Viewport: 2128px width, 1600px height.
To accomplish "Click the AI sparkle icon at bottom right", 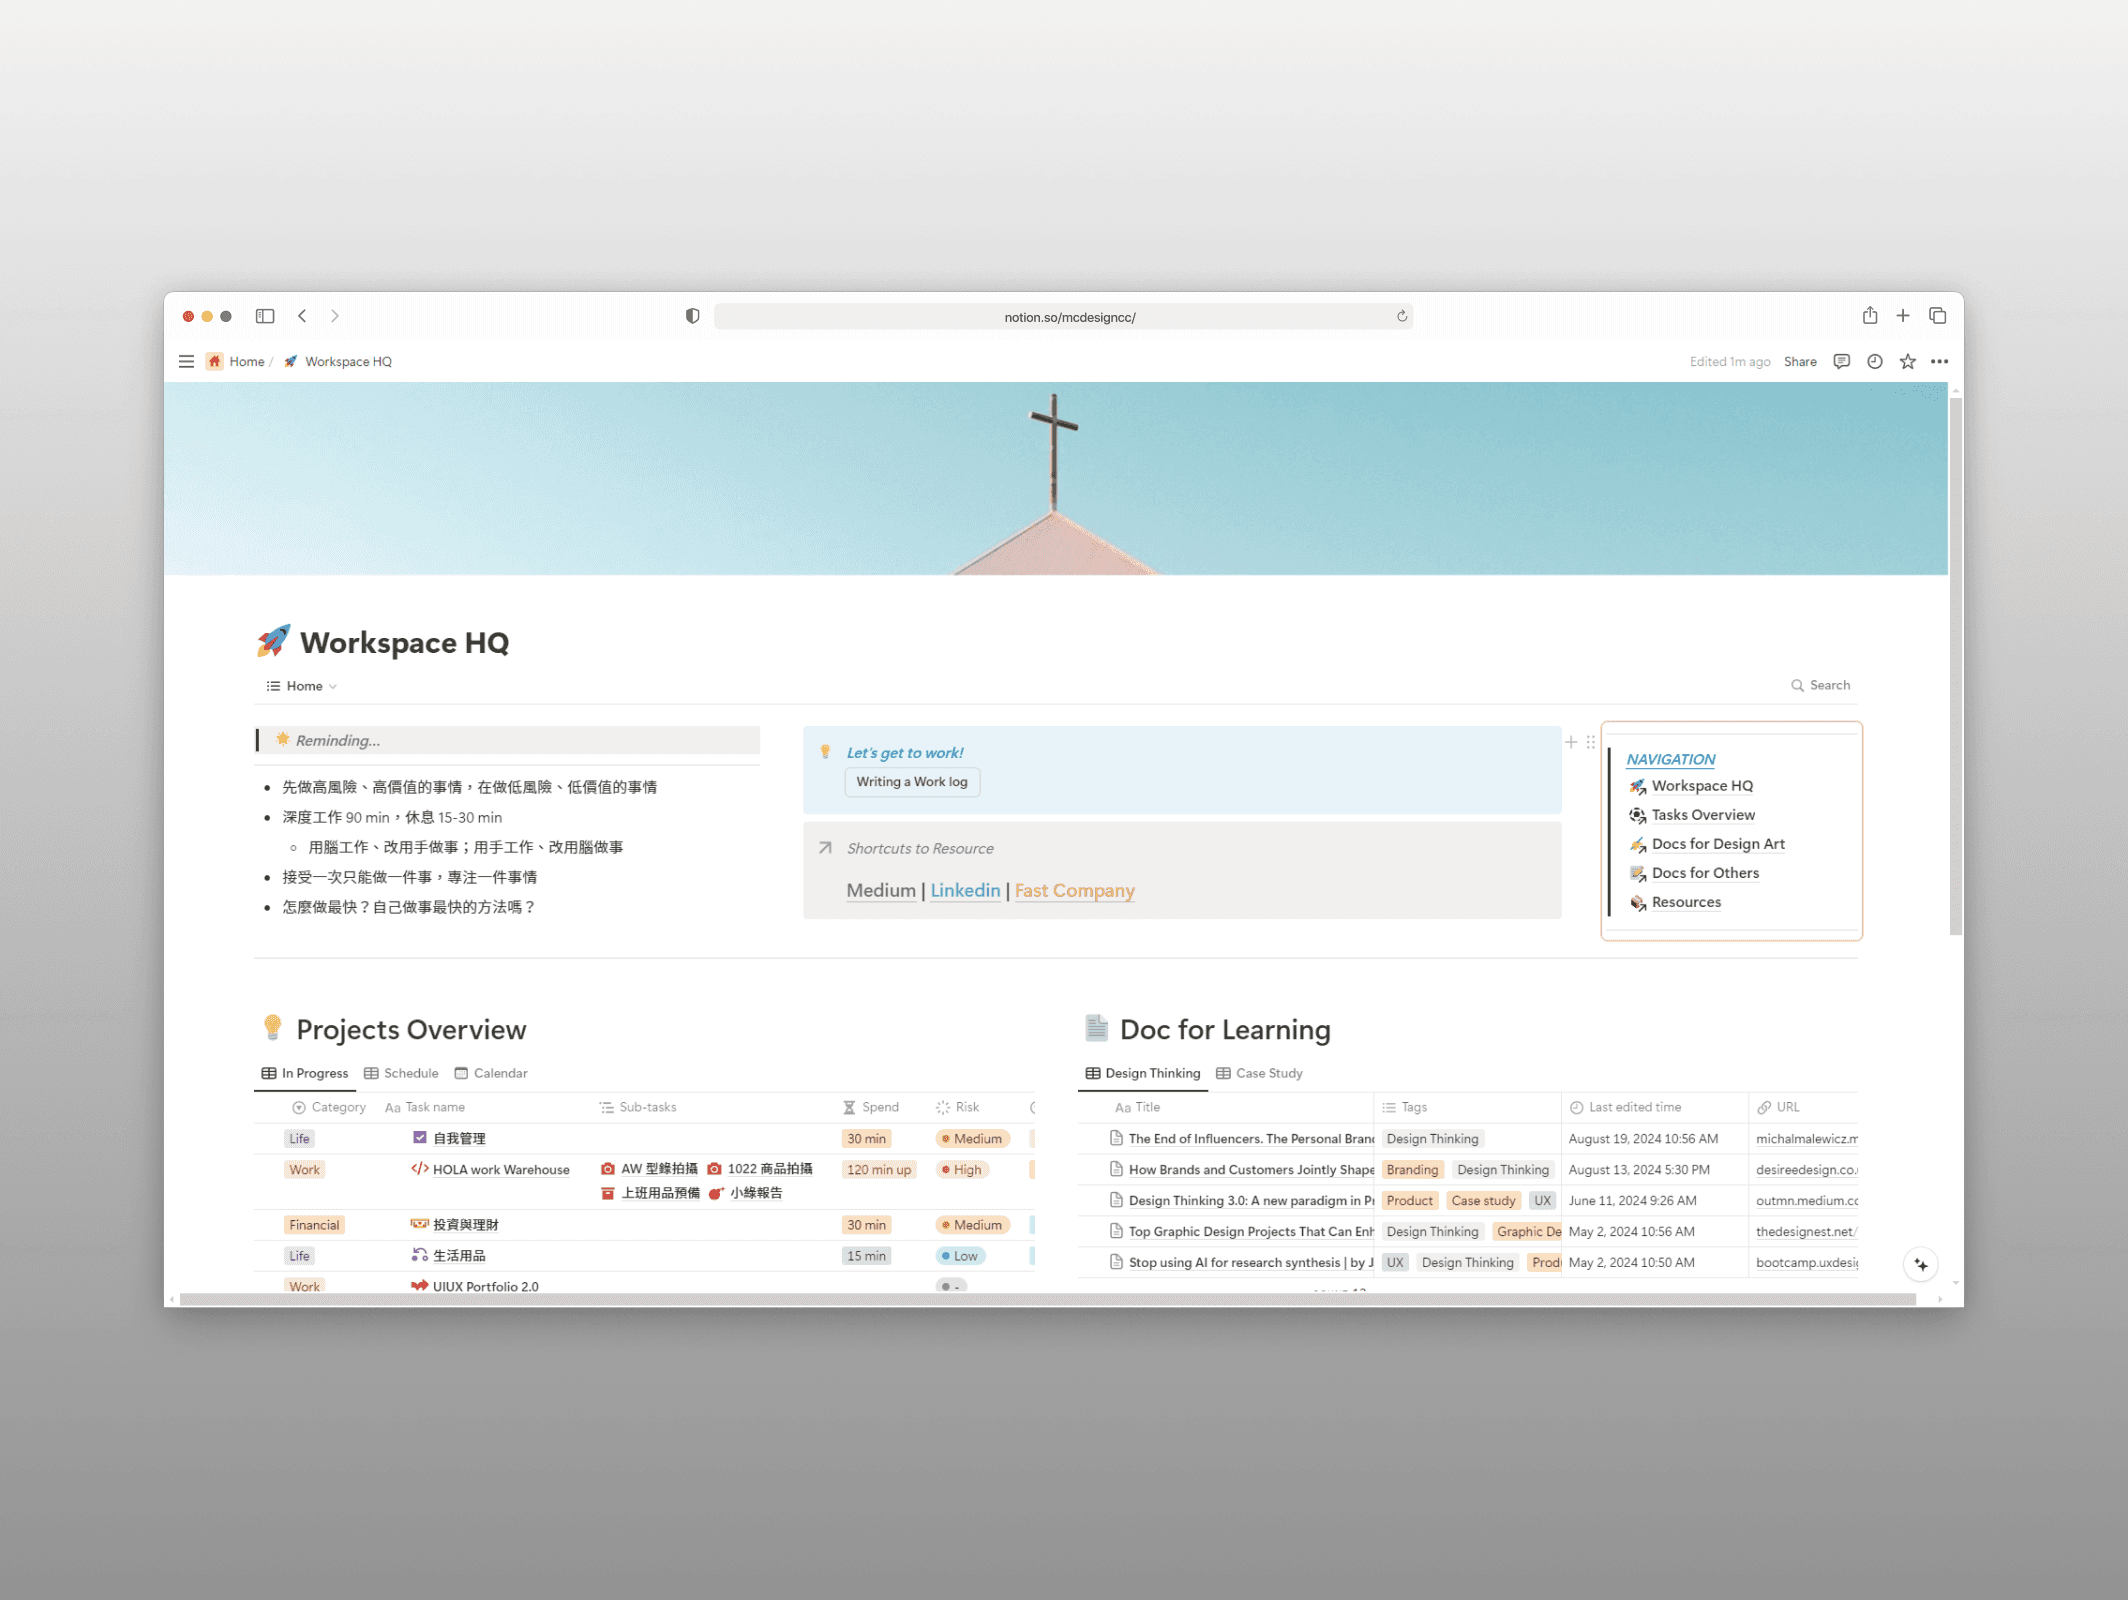I will (1920, 1264).
